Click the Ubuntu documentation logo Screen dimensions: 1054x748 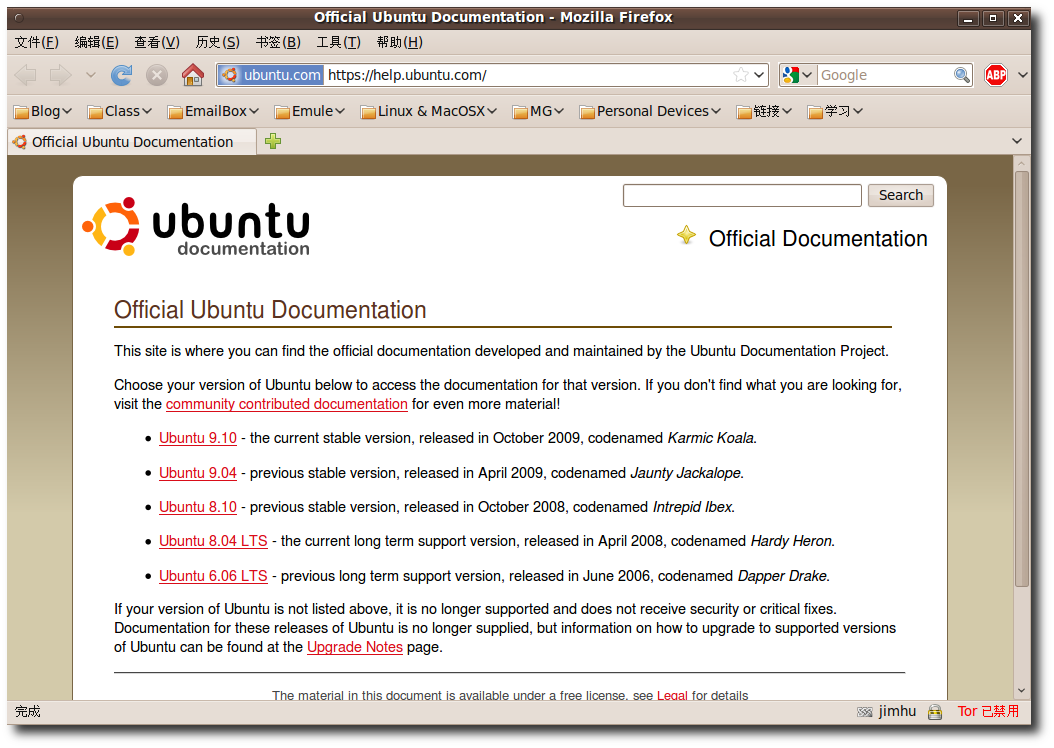(196, 227)
